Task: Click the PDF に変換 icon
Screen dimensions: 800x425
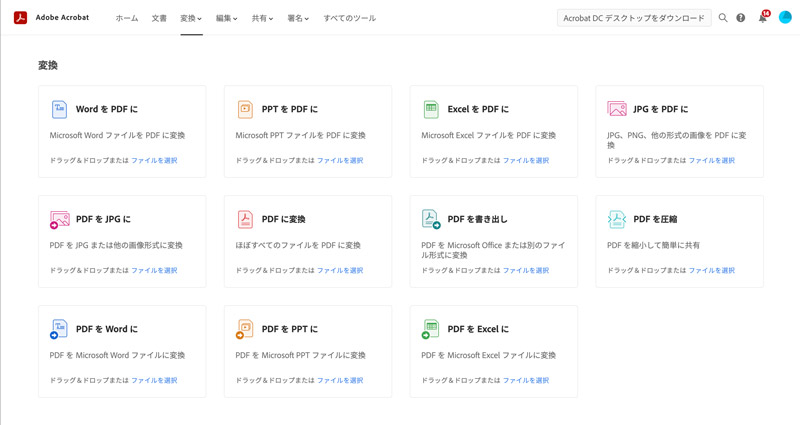Action: (x=245, y=219)
